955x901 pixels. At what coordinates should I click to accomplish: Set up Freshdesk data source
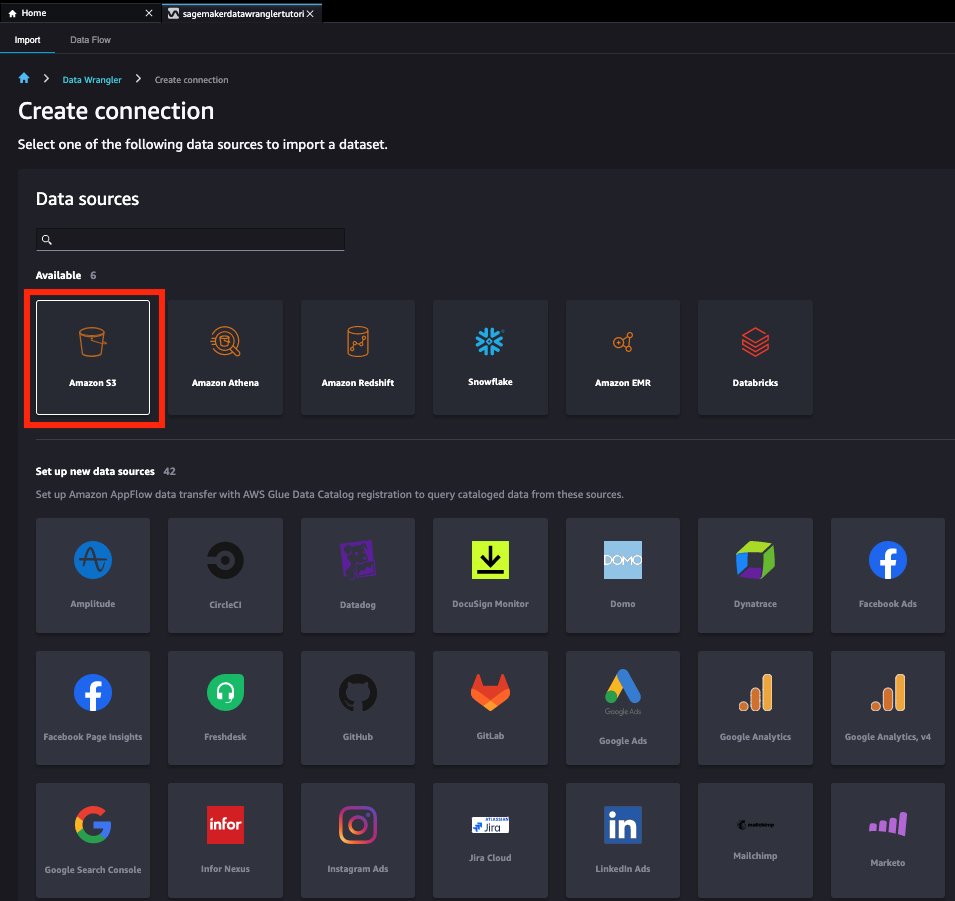[x=225, y=708]
